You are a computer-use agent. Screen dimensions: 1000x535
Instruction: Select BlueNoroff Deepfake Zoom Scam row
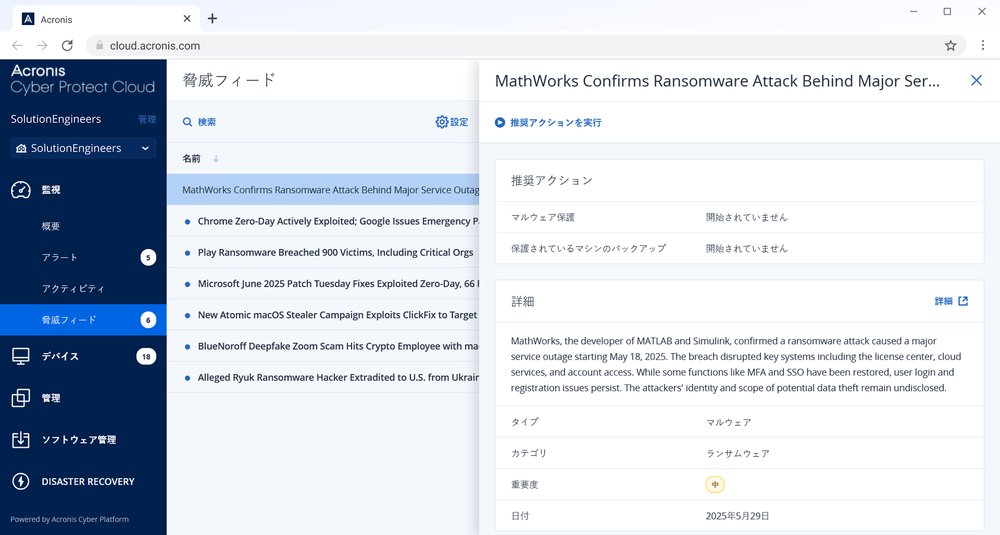coord(323,346)
